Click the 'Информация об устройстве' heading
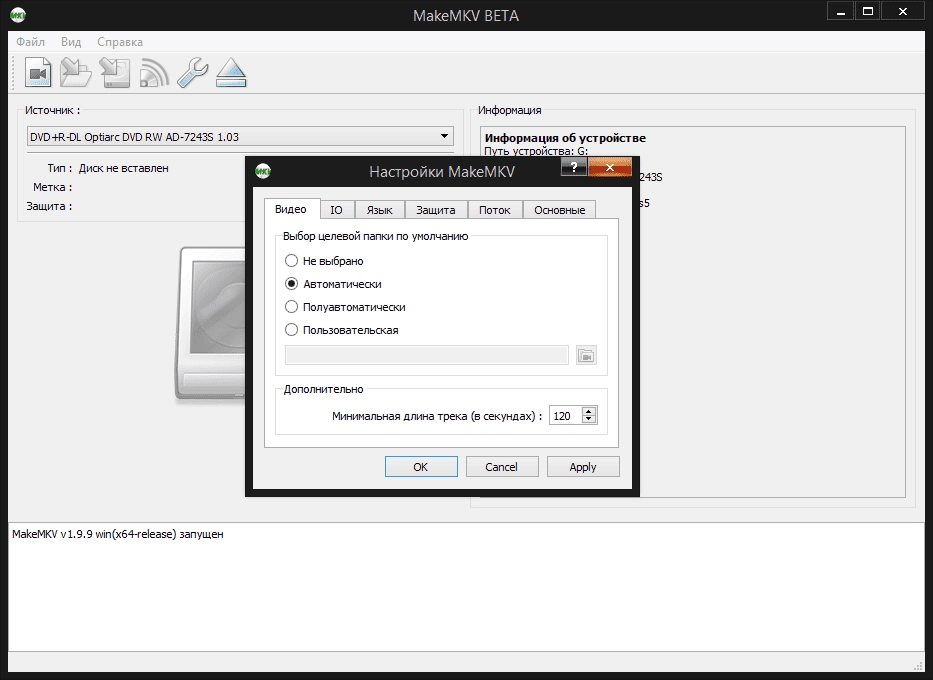Viewport: 933px width, 680px height. click(x=565, y=138)
